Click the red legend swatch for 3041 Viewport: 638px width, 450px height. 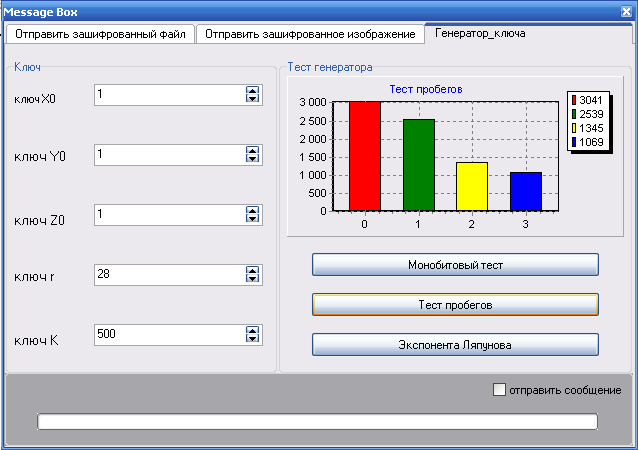click(x=574, y=100)
